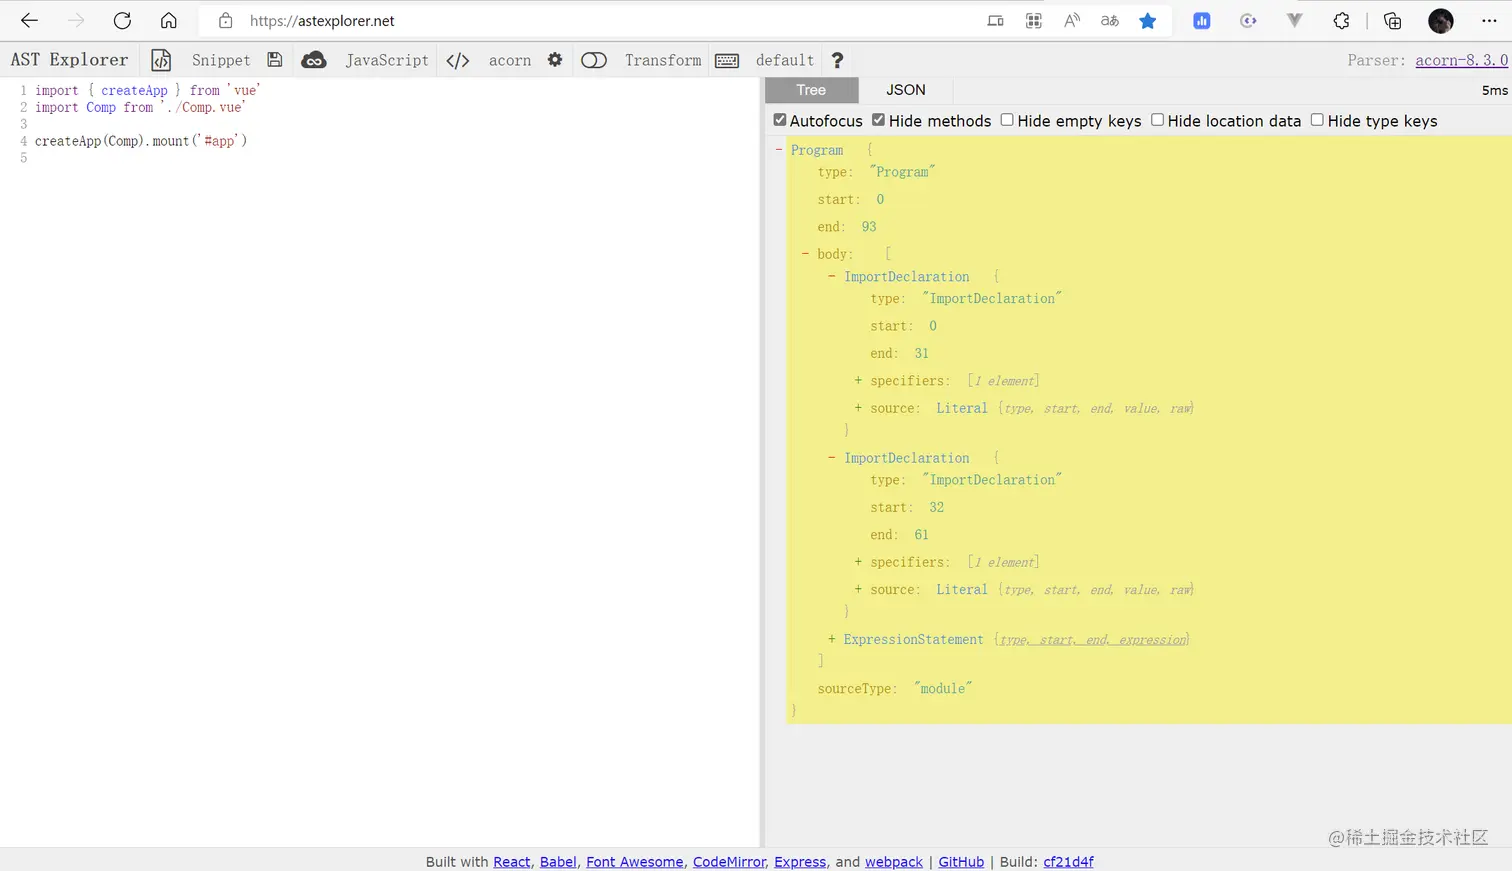Expand the ExpressionStatement node
1512x871 pixels.
[831, 639]
